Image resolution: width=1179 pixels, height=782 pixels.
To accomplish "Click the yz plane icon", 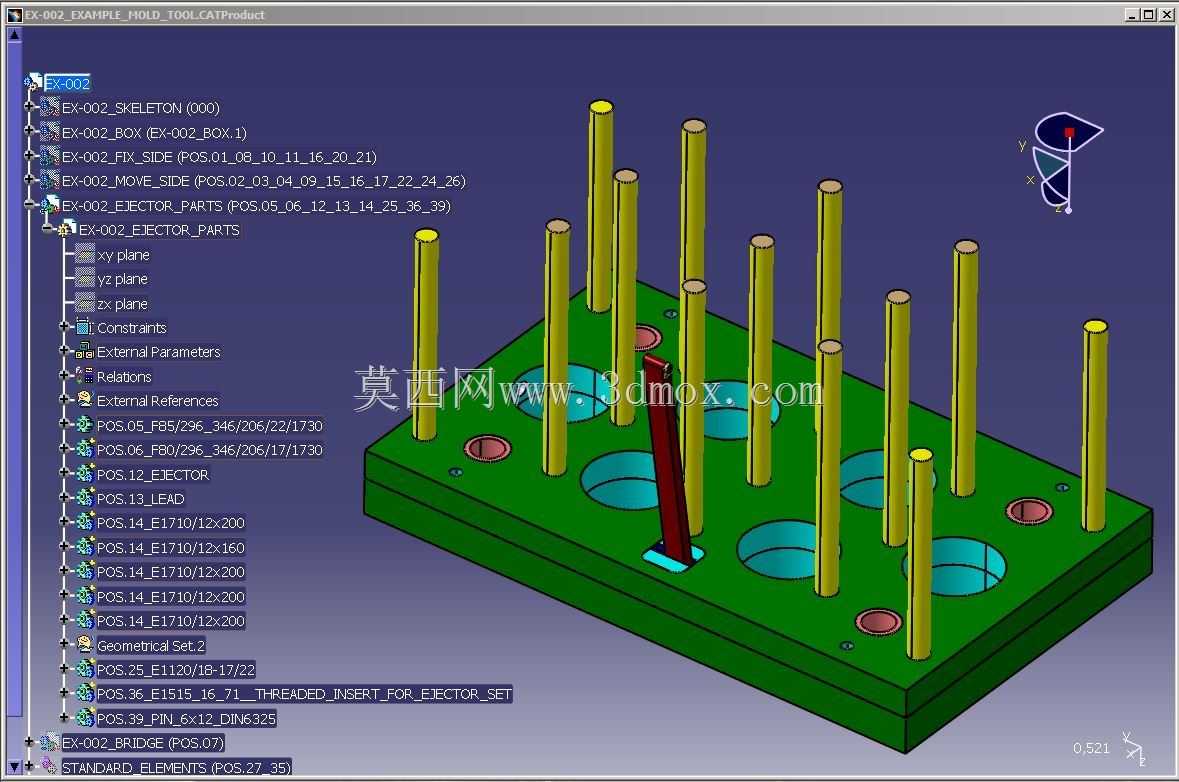I will [85, 278].
